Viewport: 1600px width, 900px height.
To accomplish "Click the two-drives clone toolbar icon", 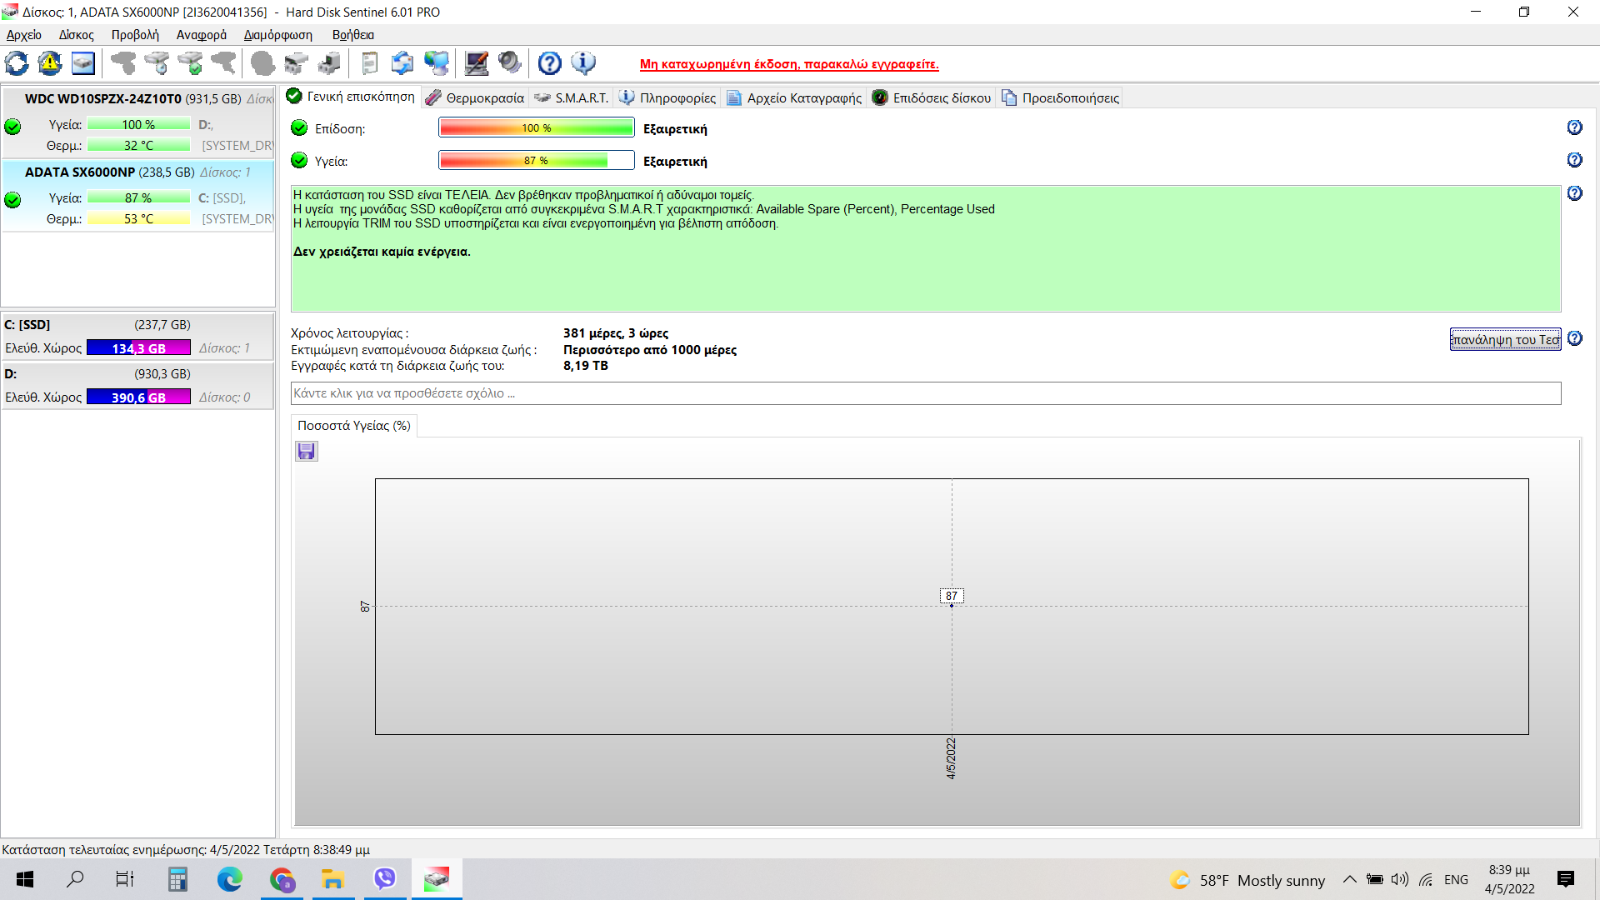I will [x=296, y=64].
